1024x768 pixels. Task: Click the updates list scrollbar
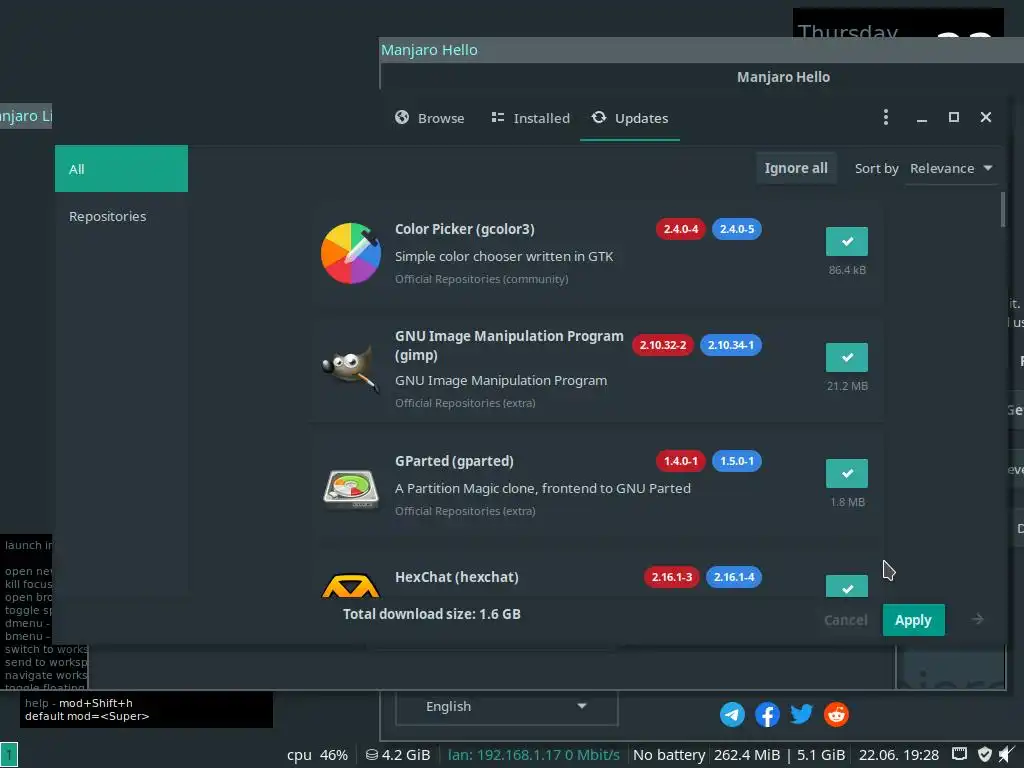point(1003,210)
